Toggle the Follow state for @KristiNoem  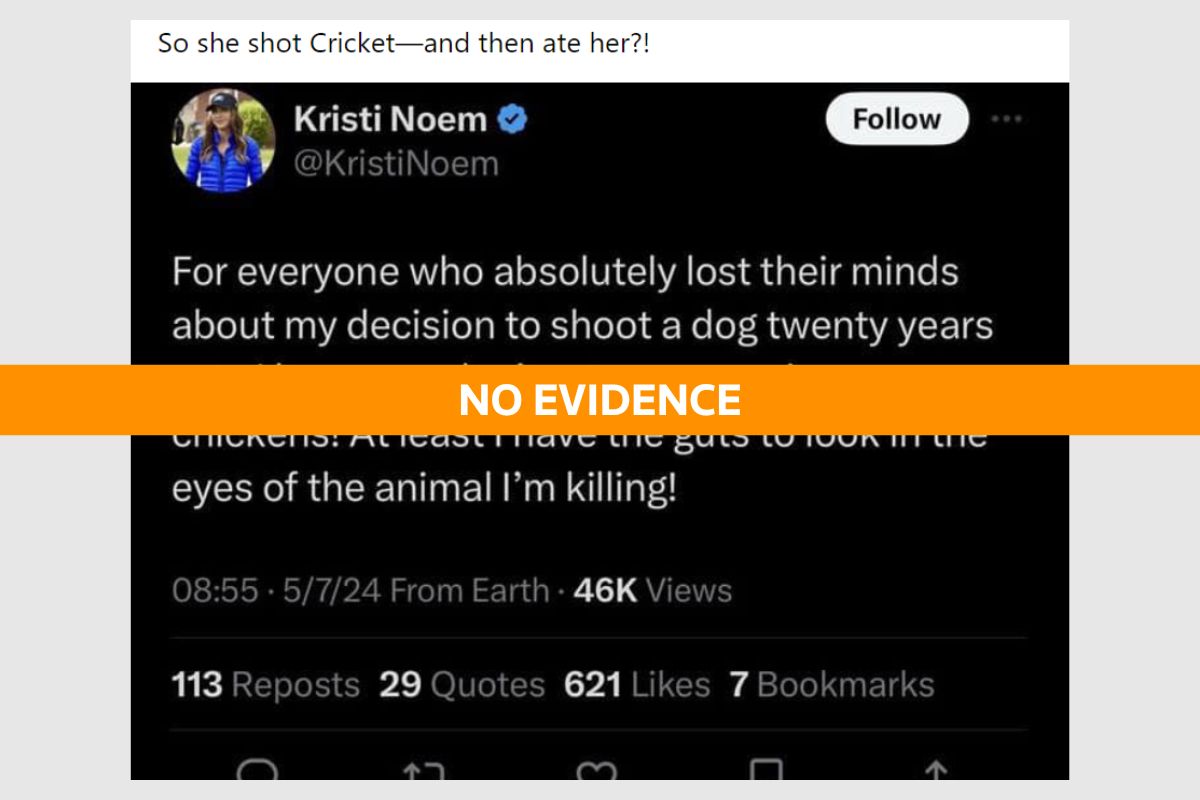tap(896, 118)
